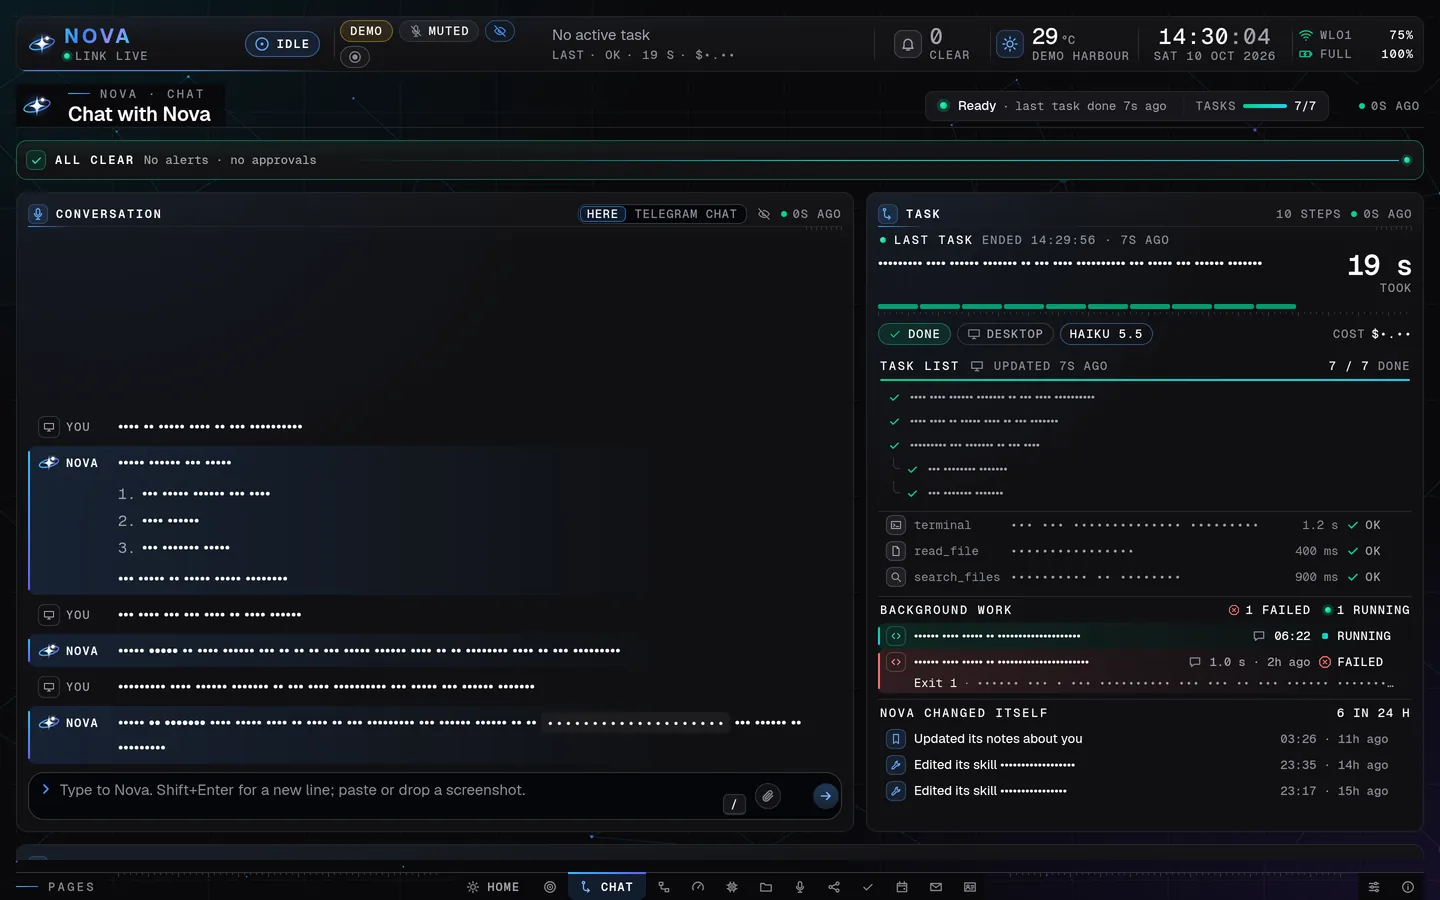Click the IDLE status button

tap(283, 44)
